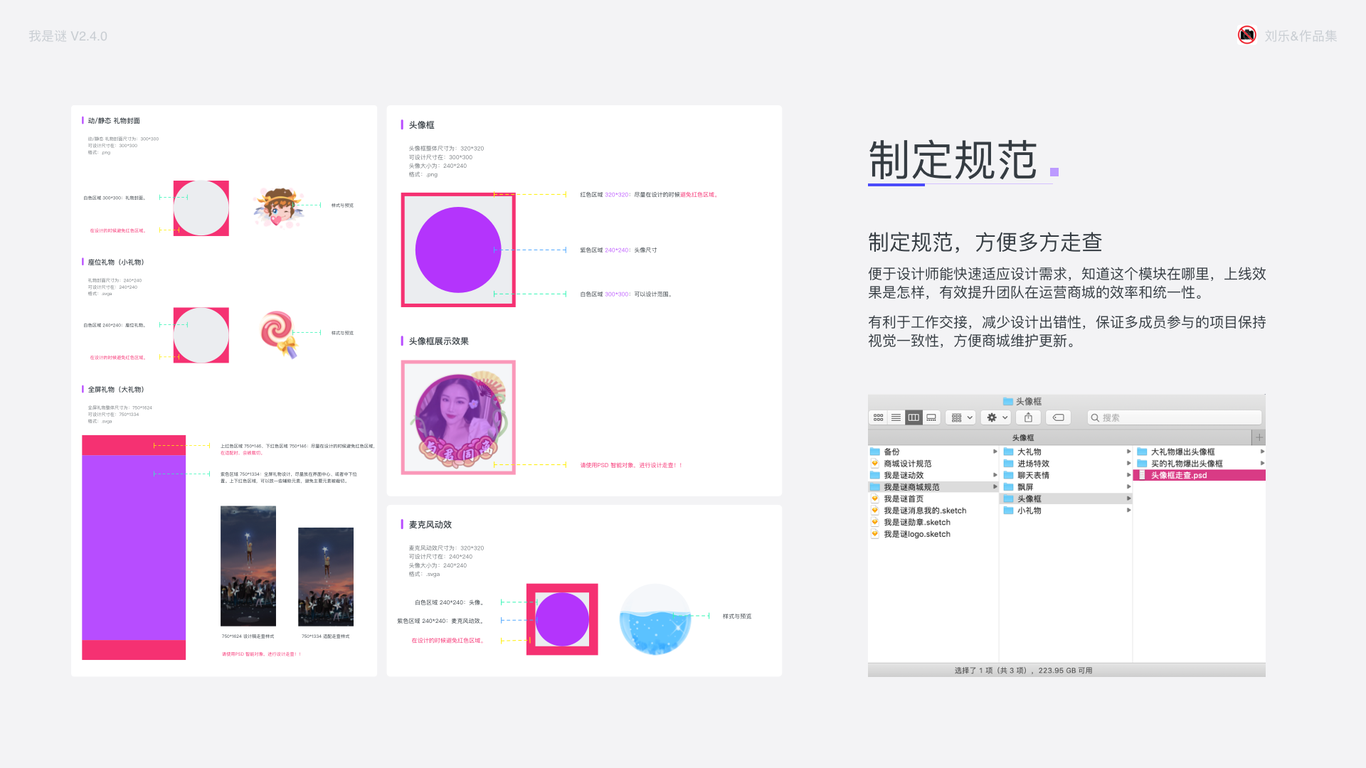1366x768 pixels.
Task: Click the sketch icon of 我是谜logo.sketch
Action: [x=875, y=534]
